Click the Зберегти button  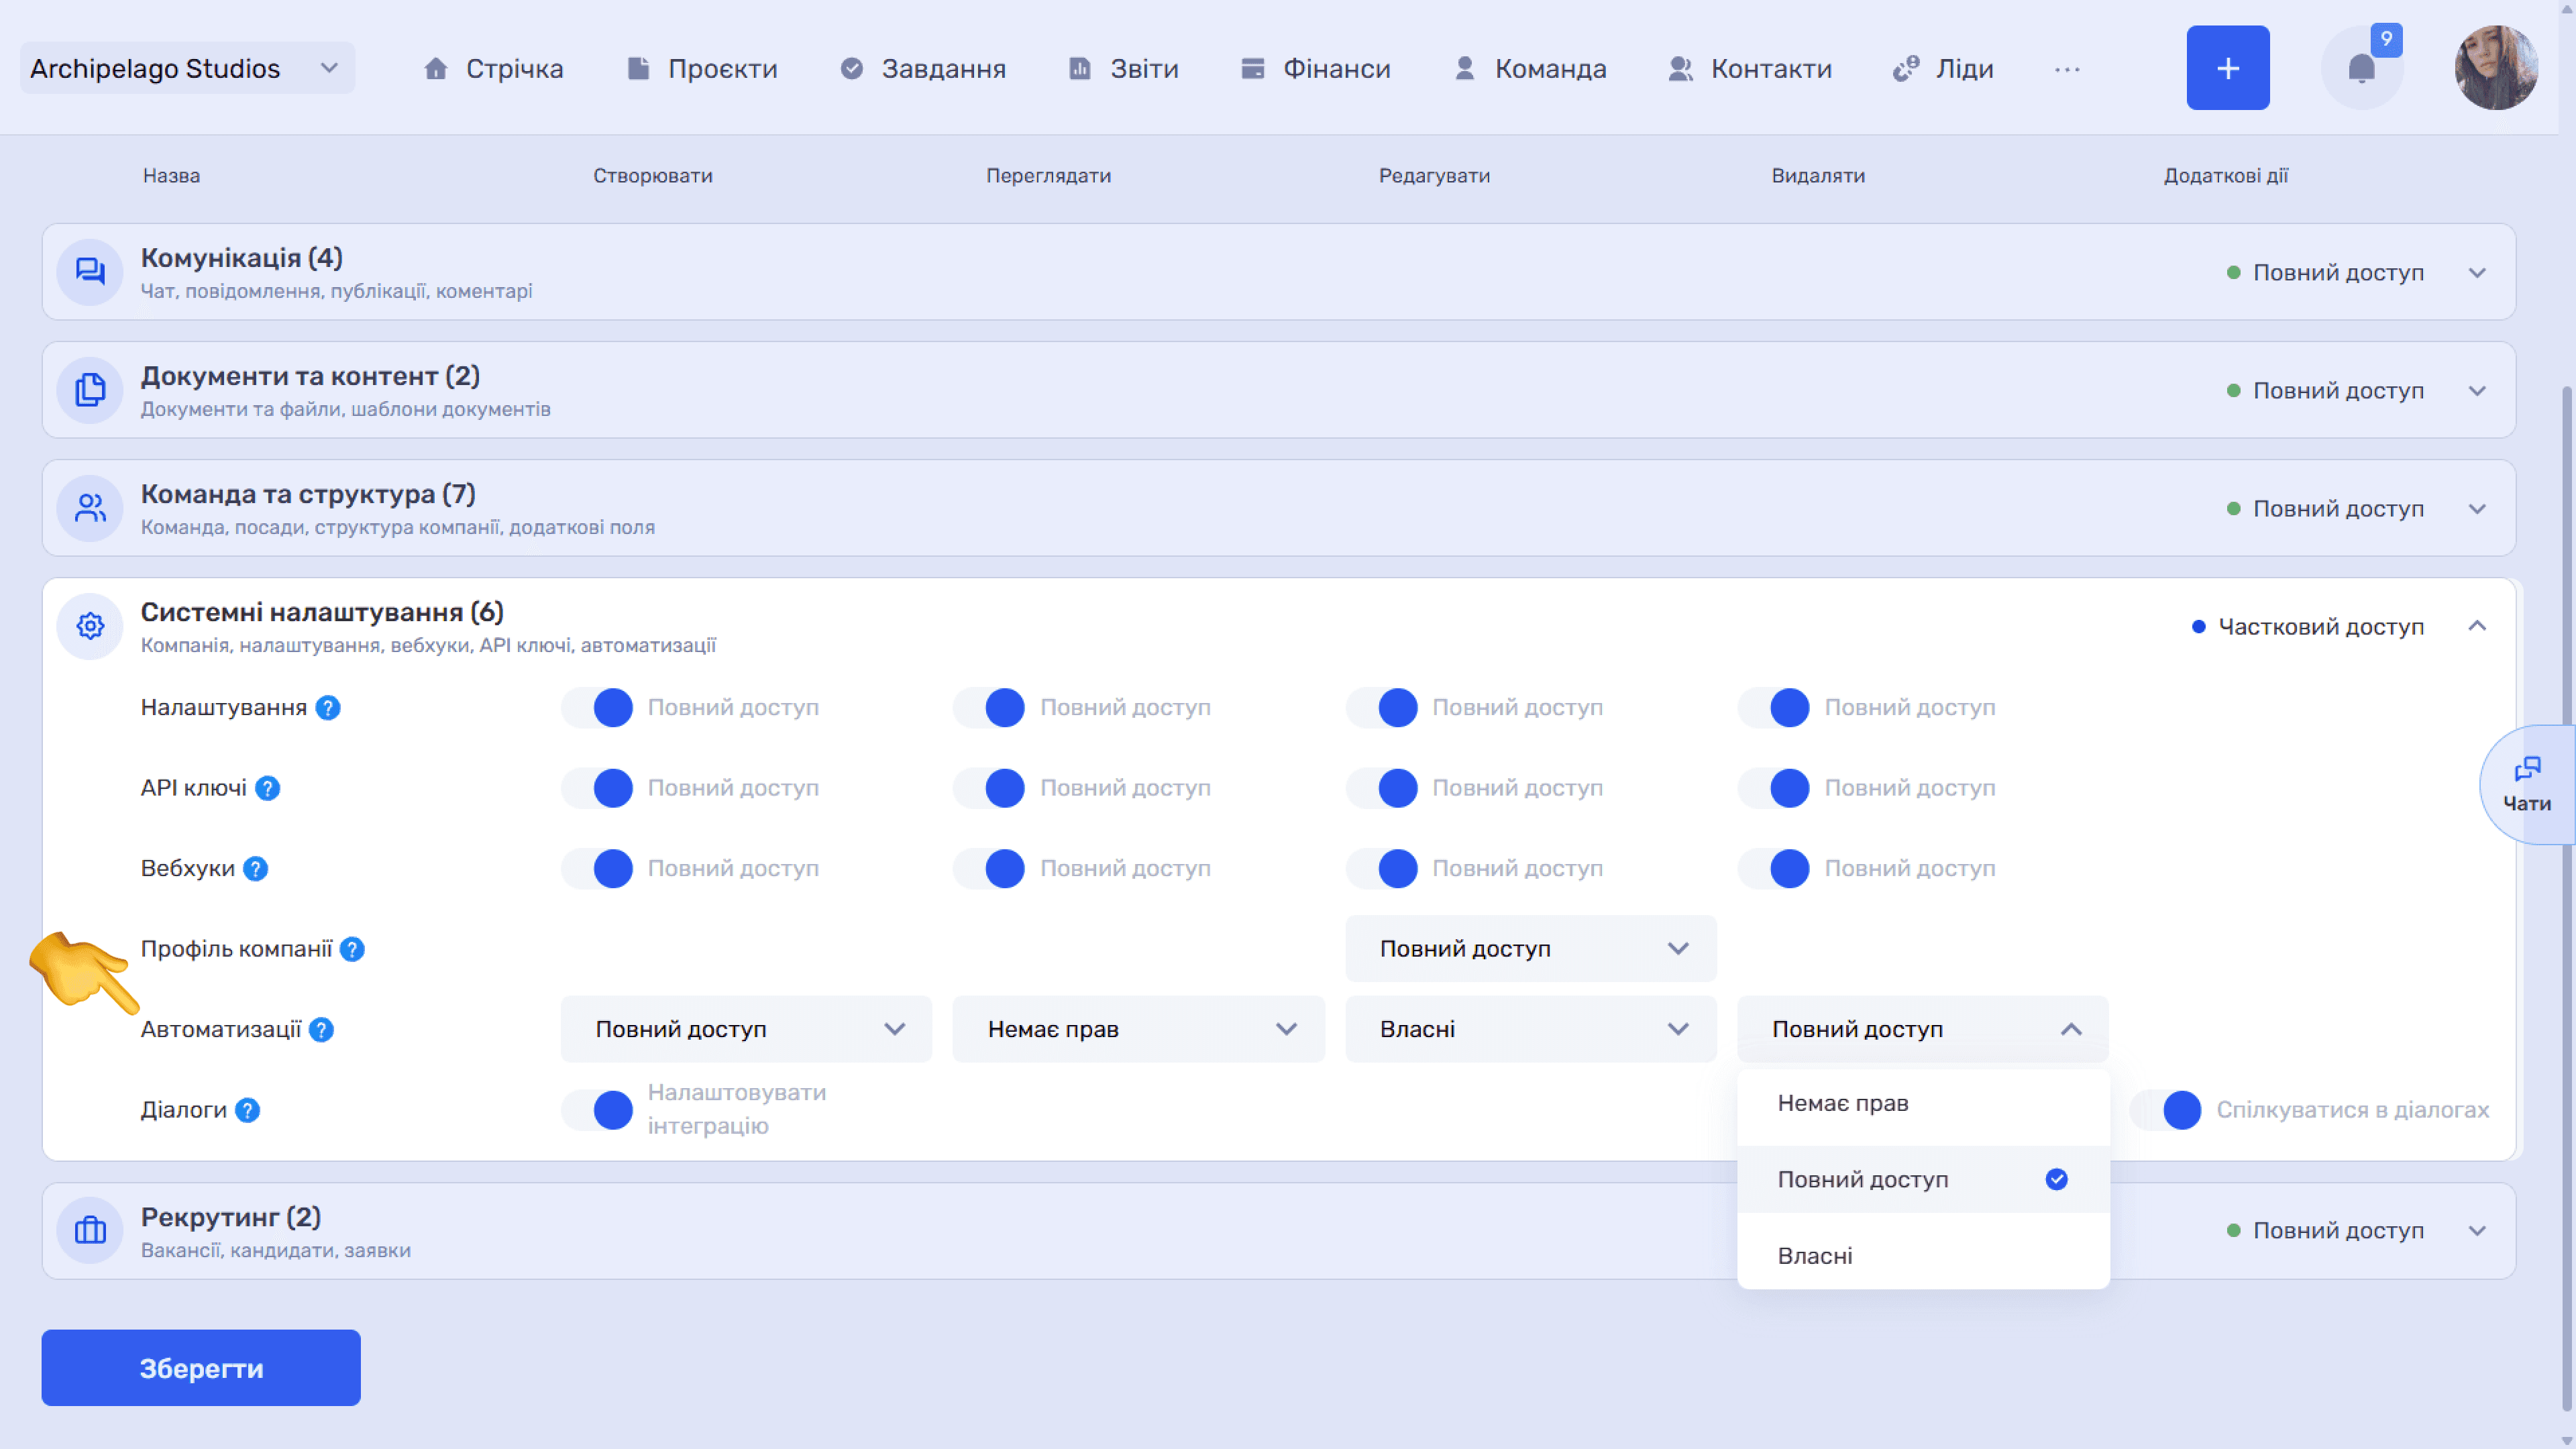201,1368
